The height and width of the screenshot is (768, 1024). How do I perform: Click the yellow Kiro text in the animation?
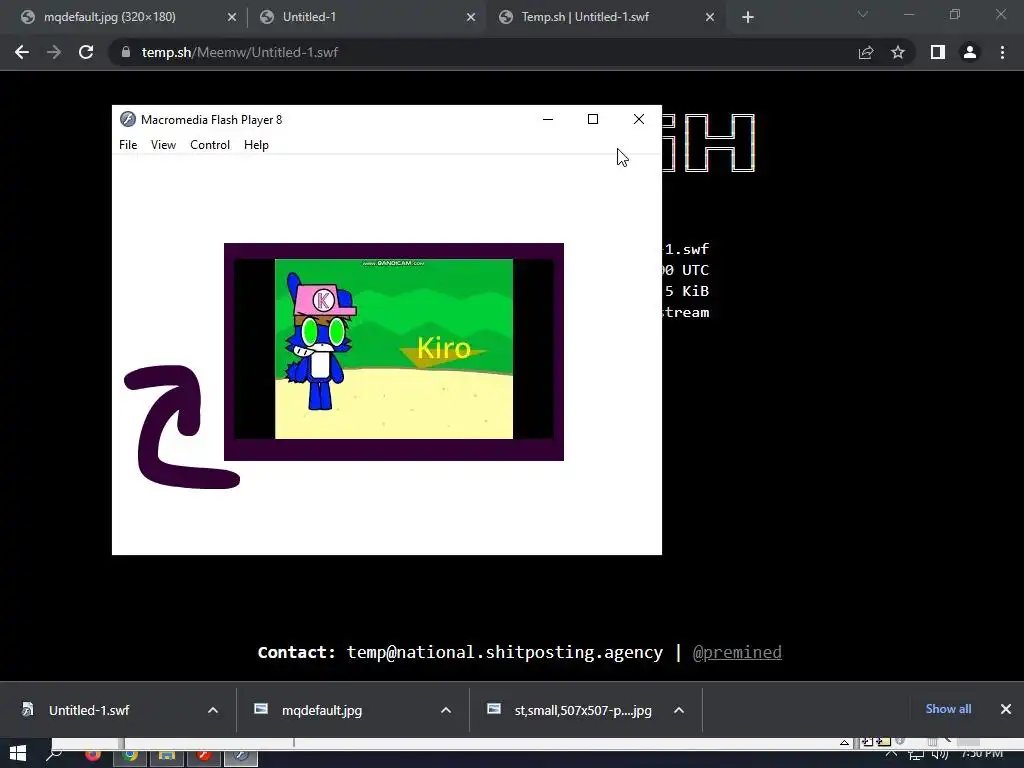443,348
